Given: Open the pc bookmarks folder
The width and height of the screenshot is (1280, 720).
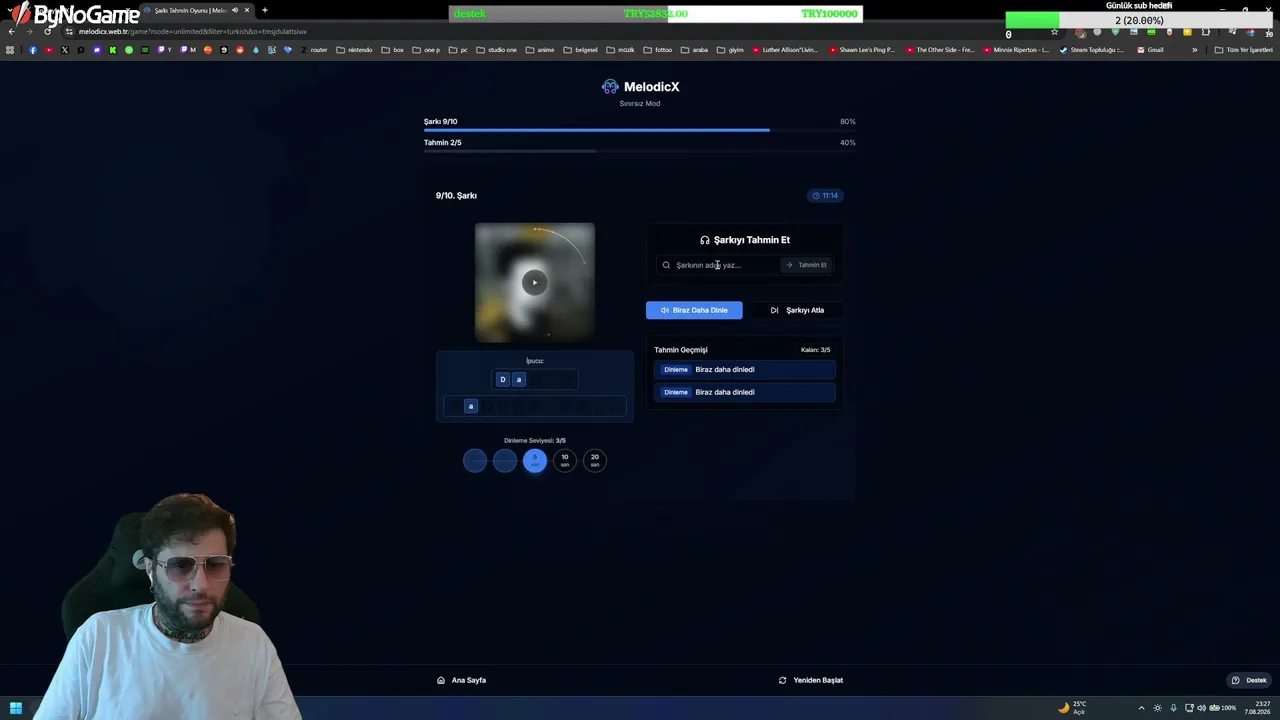Looking at the screenshot, I should [x=458, y=50].
